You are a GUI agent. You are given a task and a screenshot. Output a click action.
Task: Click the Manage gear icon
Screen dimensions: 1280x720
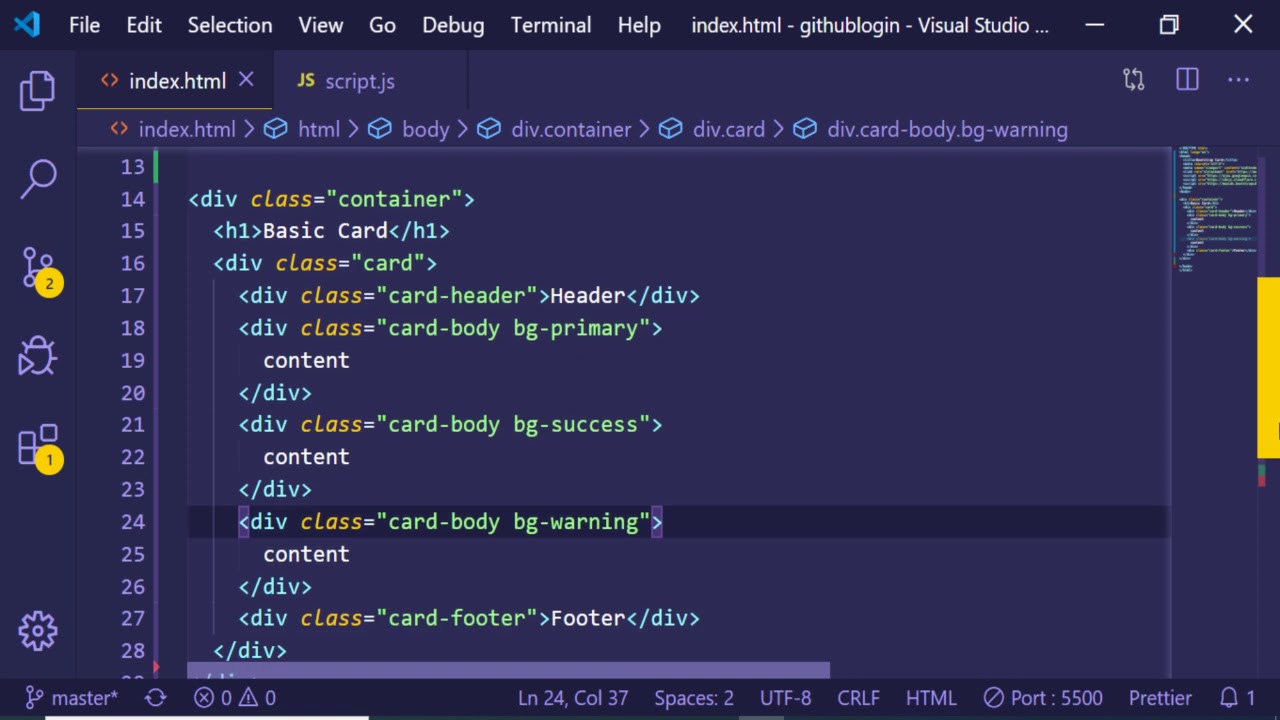tap(38, 630)
